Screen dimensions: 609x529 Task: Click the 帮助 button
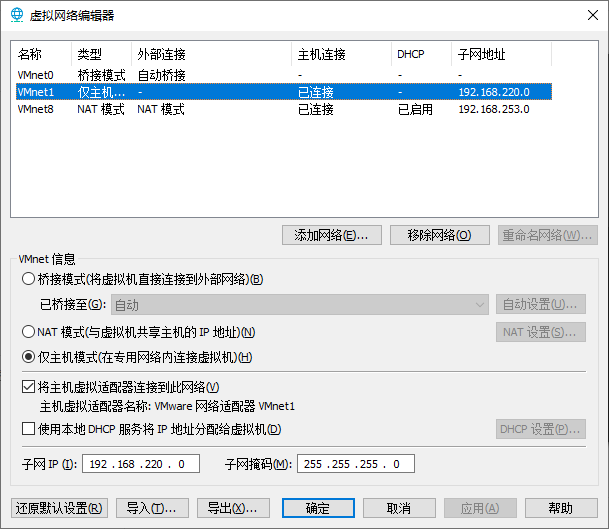(x=561, y=508)
